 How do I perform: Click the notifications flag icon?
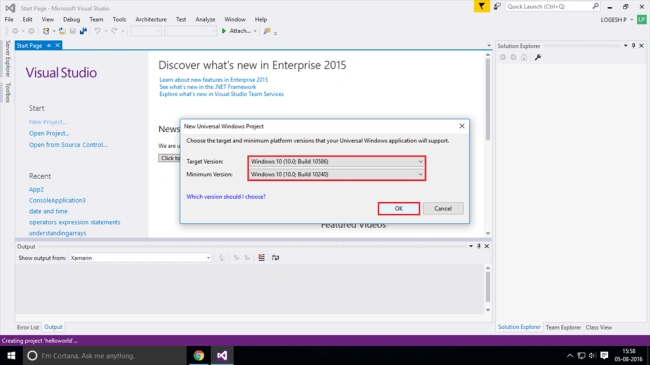pyautogui.click(x=482, y=6)
